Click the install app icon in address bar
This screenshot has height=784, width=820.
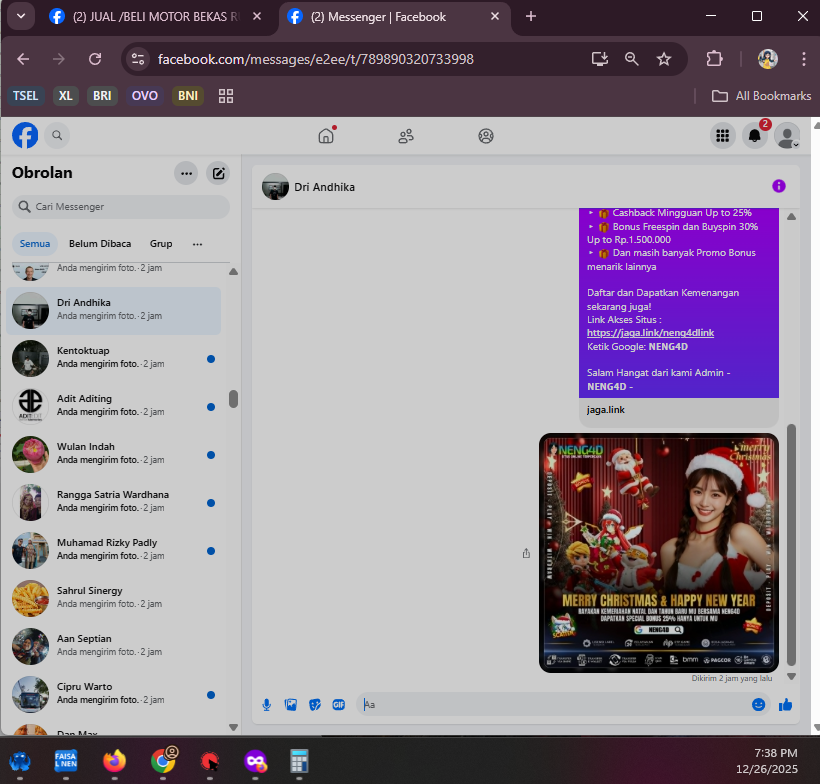[600, 59]
